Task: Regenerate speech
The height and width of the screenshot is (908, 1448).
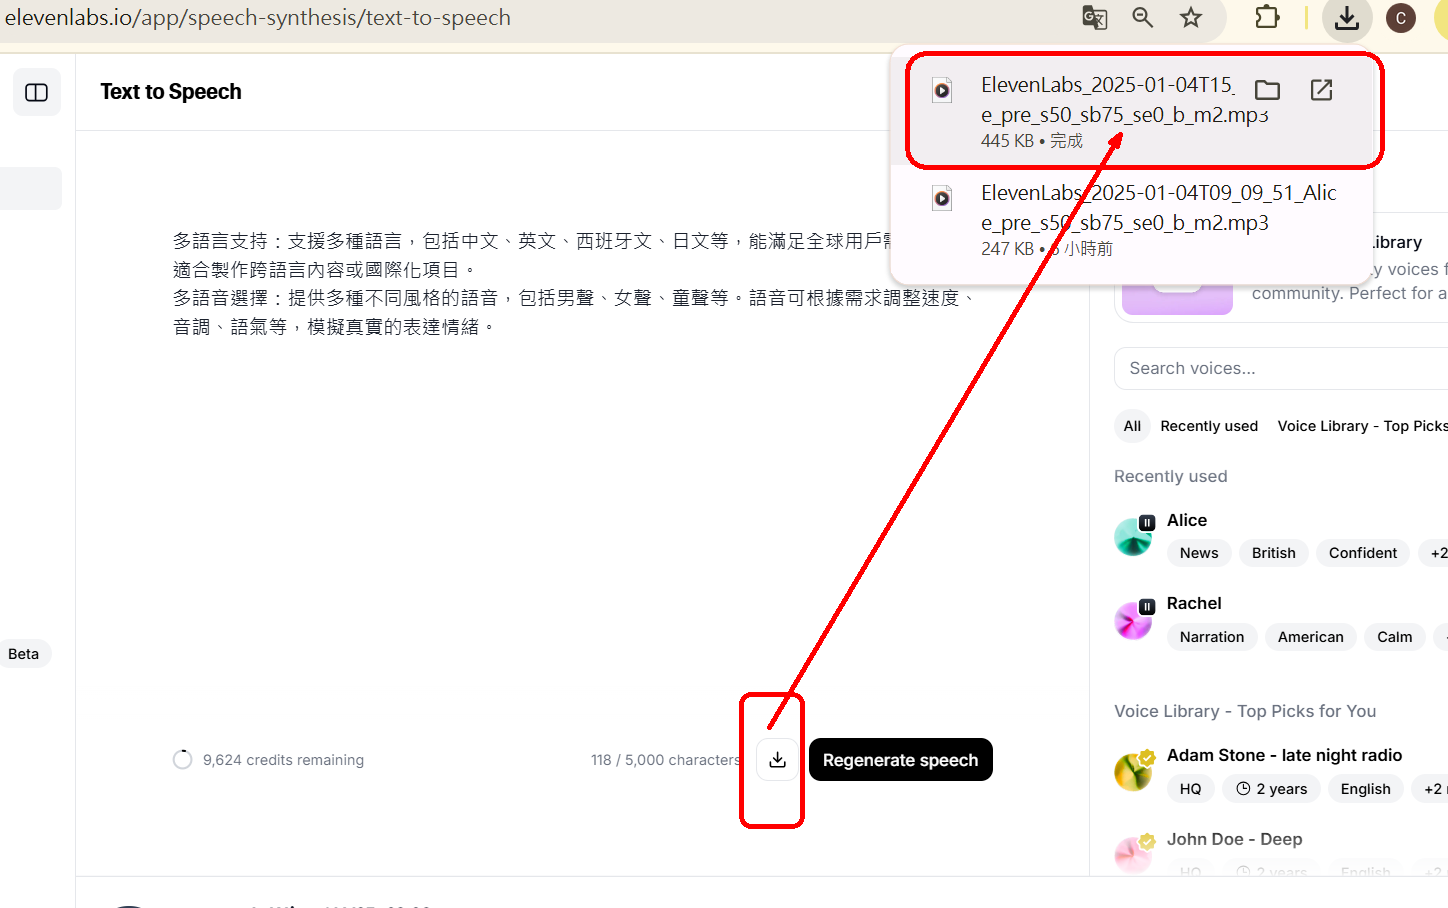Action: 900,760
